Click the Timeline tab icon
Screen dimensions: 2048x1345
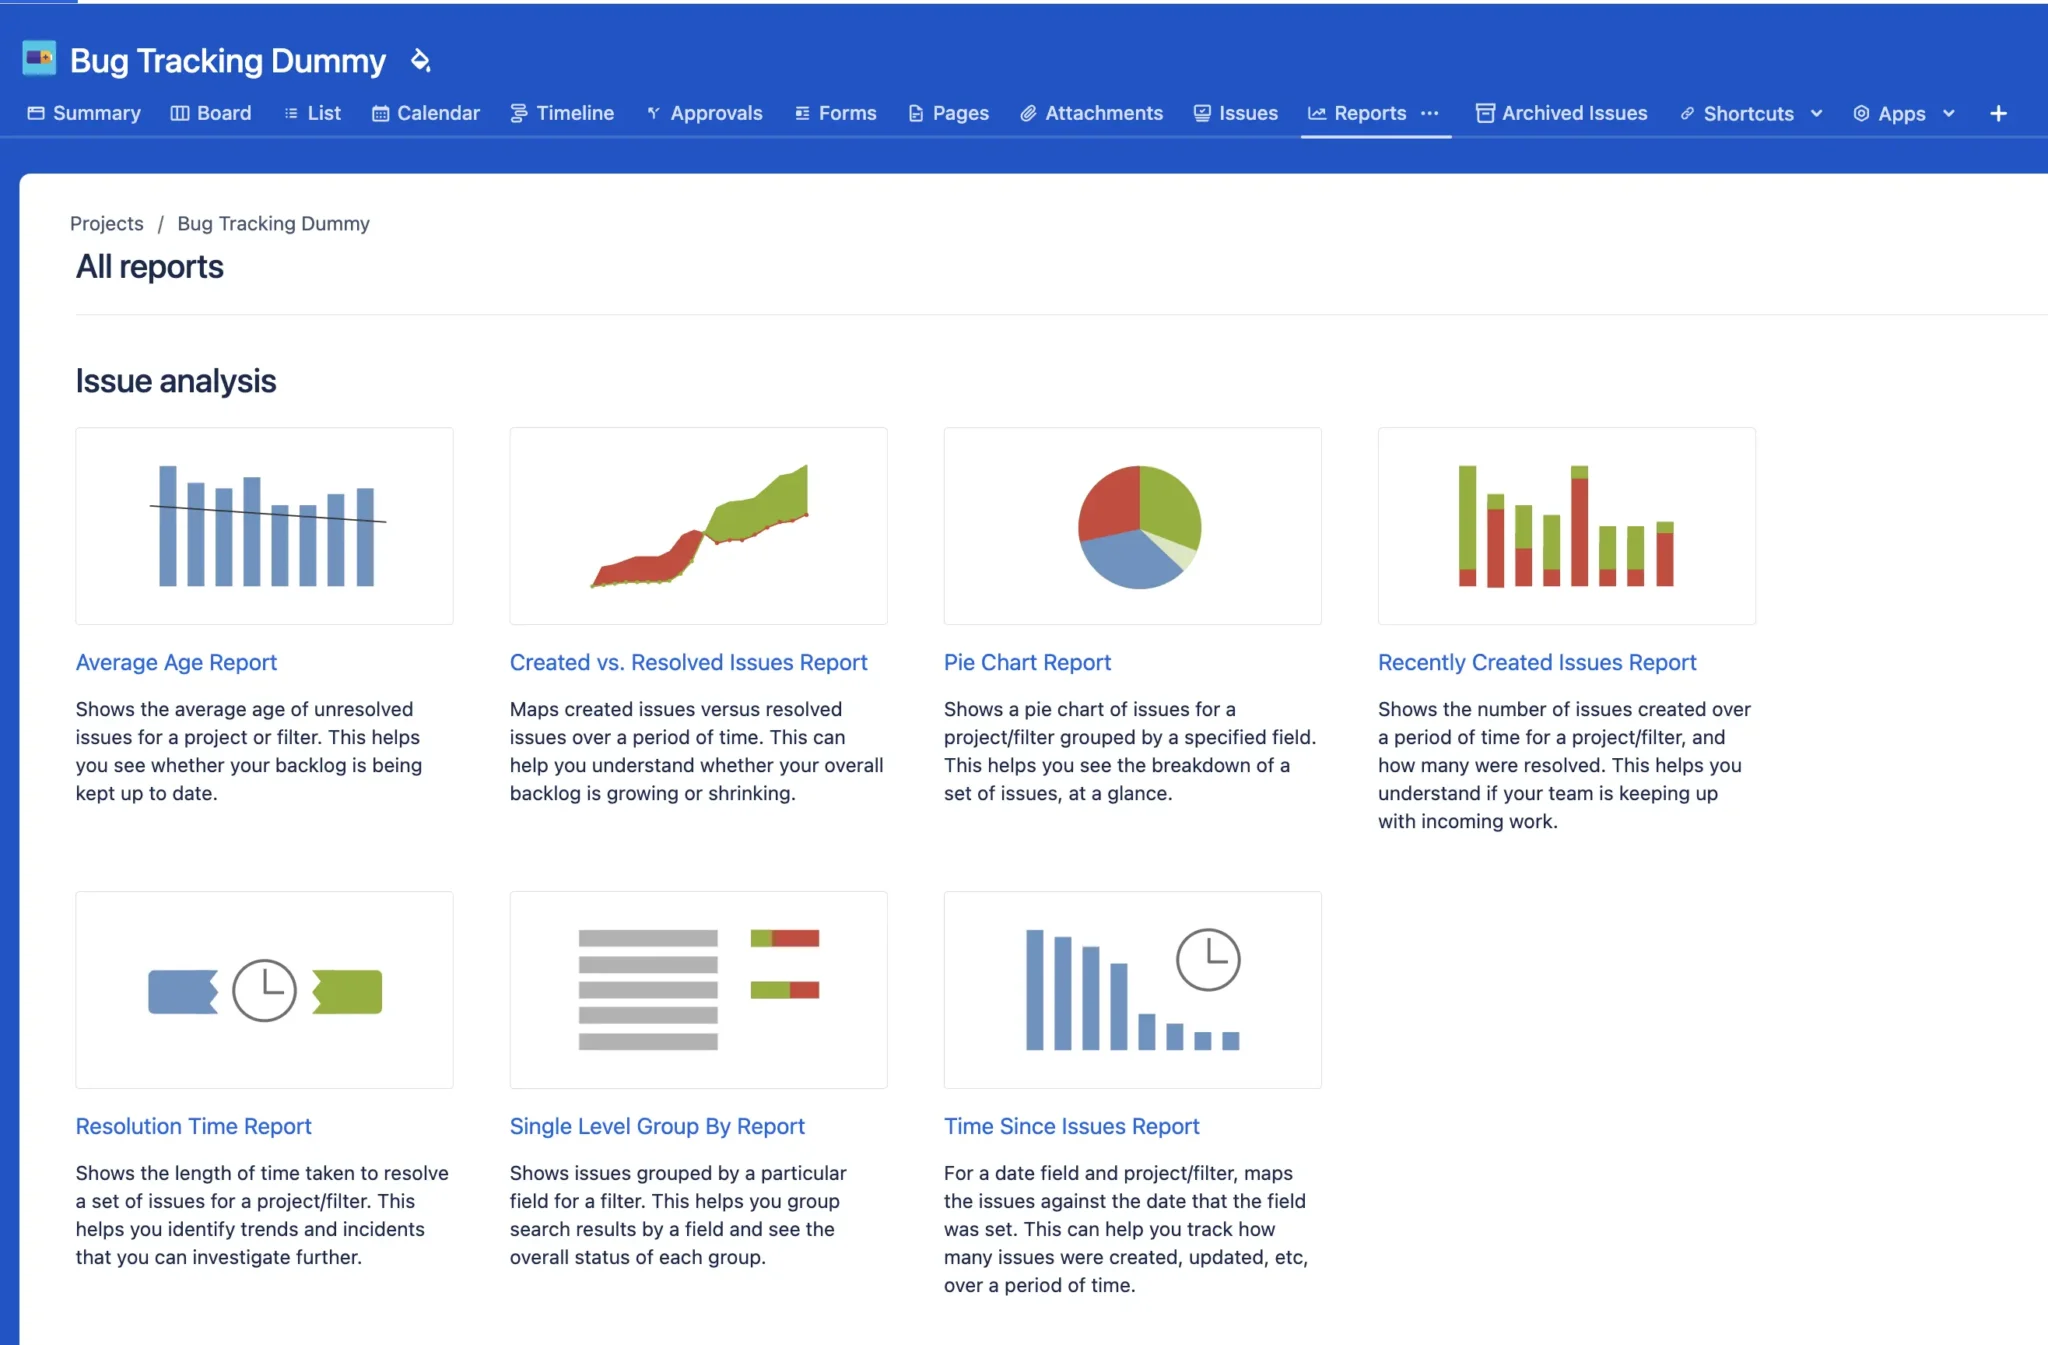[519, 113]
